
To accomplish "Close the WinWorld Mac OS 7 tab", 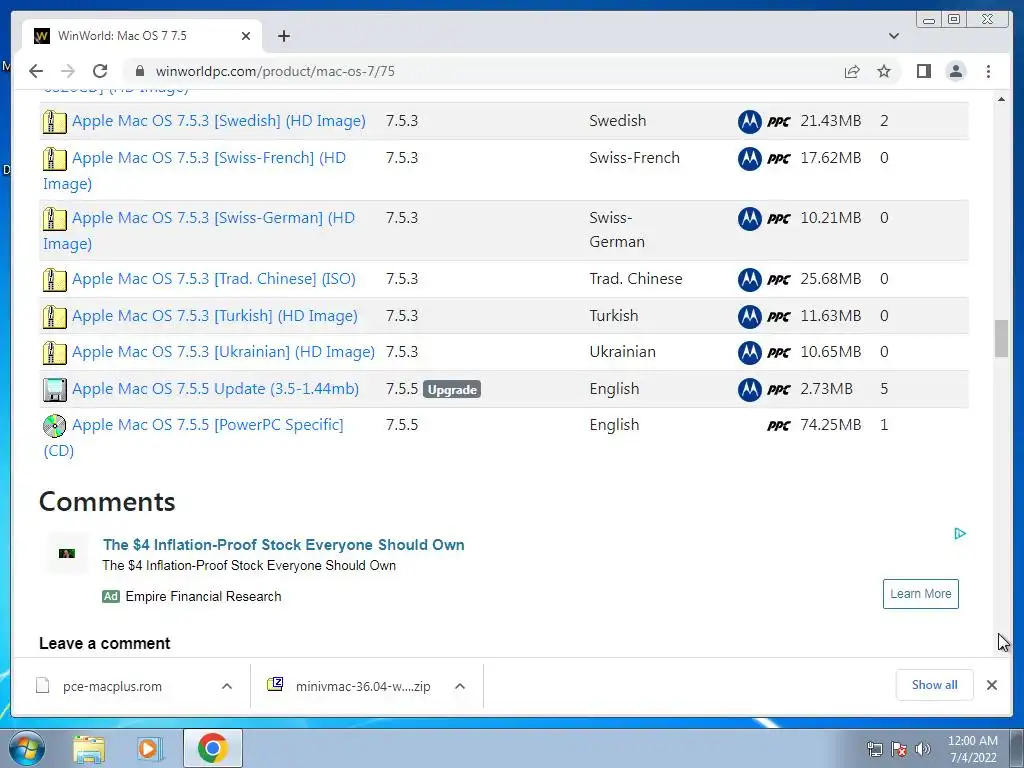I will pos(246,36).
